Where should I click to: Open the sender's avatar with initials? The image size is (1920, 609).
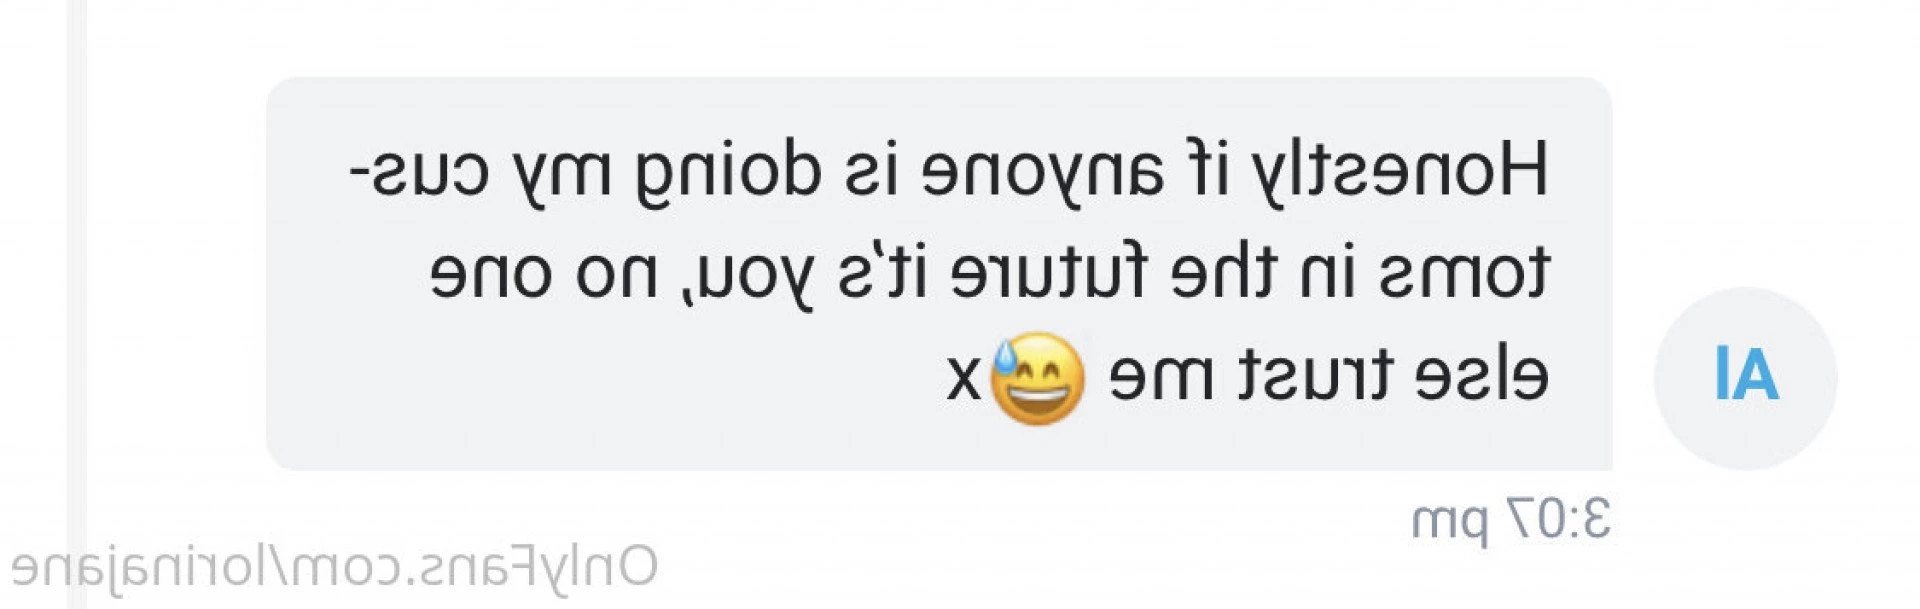point(1745,378)
